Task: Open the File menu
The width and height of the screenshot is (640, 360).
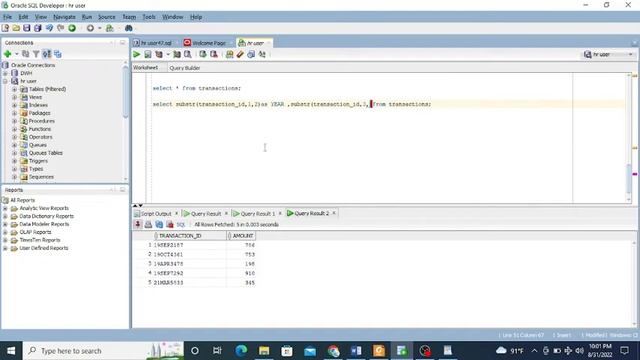Action: (7, 17)
